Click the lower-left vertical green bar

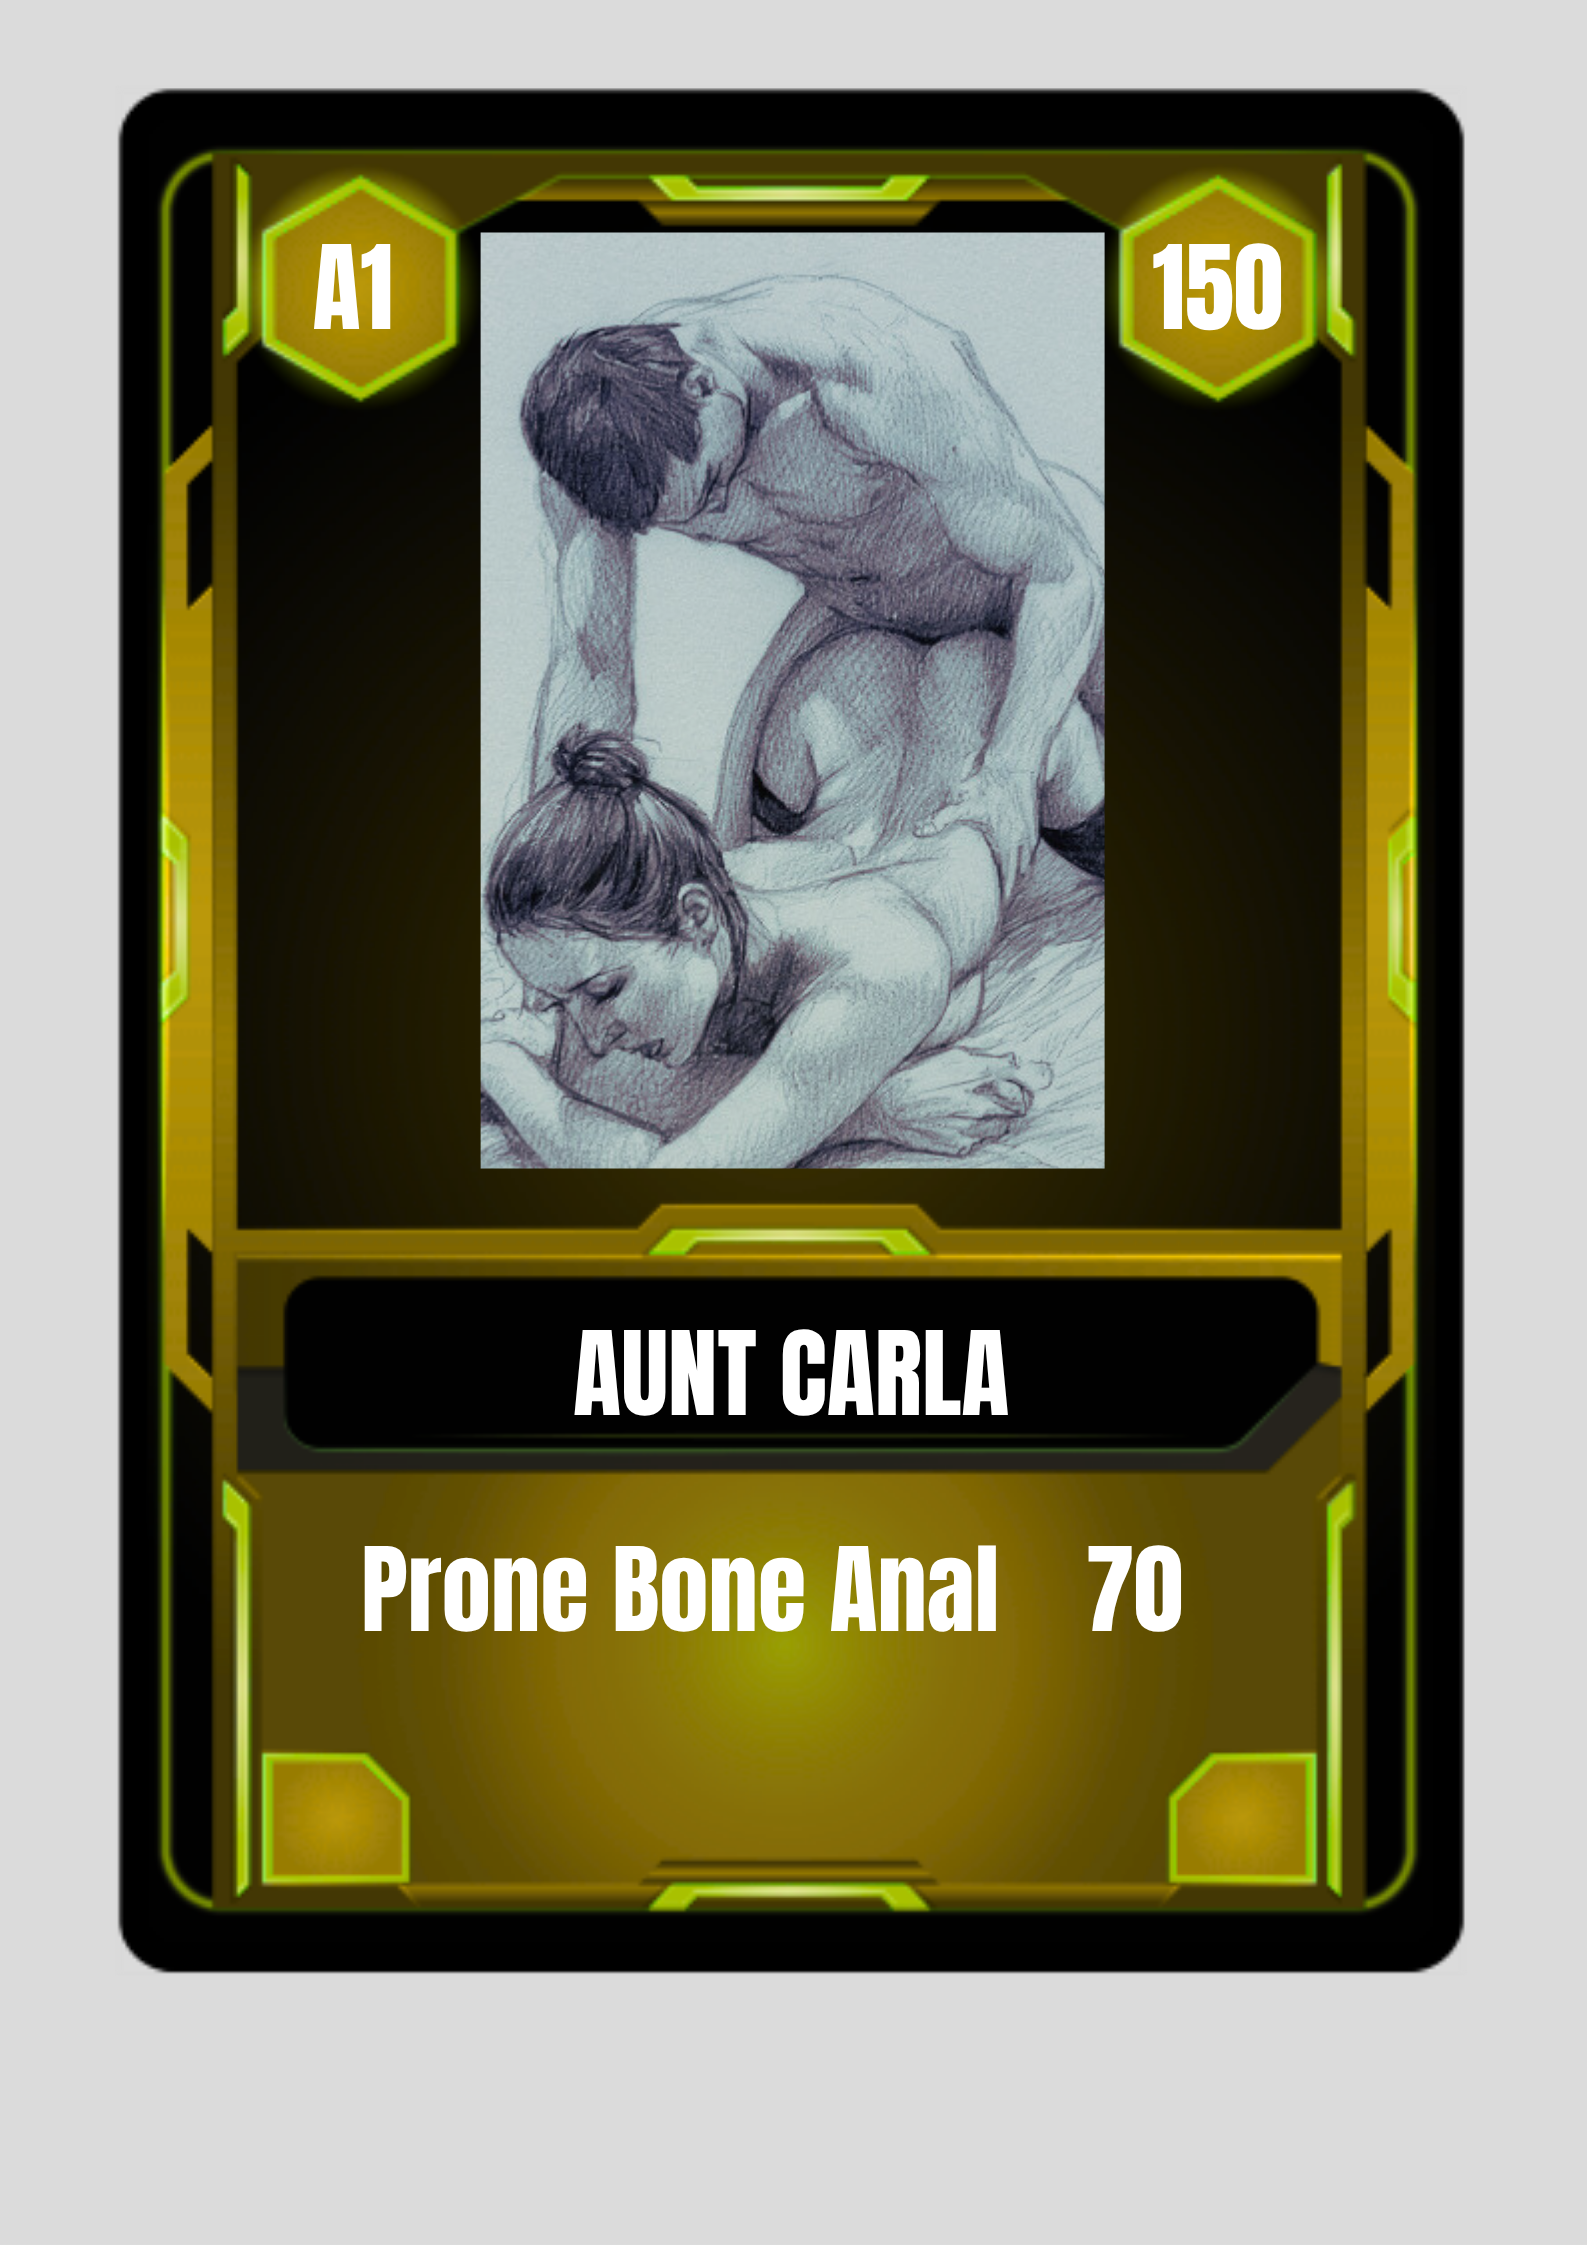(238, 1688)
